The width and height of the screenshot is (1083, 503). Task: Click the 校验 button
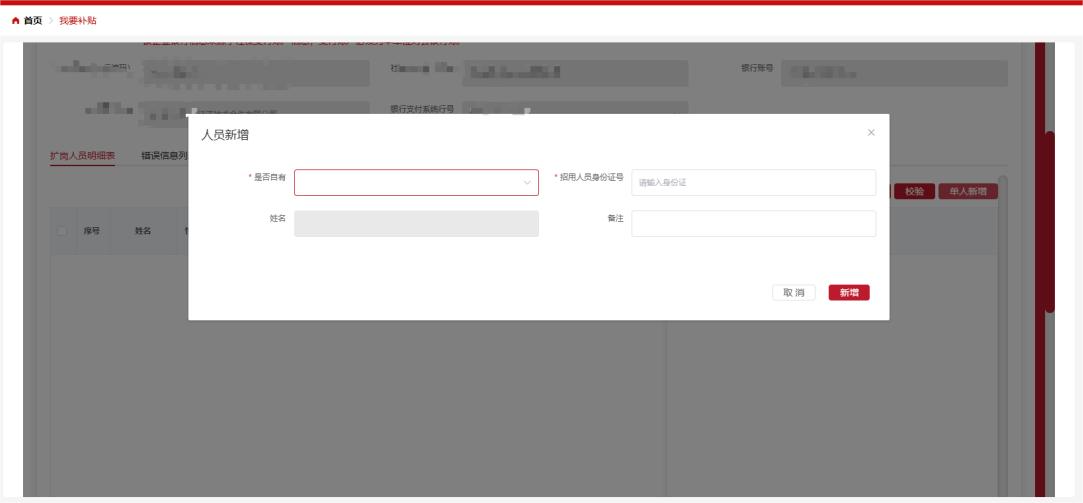click(x=913, y=190)
